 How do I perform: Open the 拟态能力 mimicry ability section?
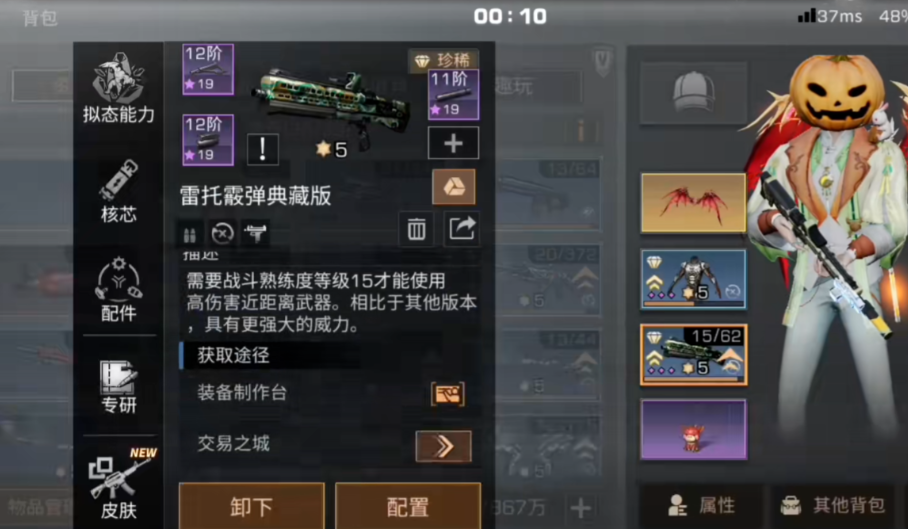(118, 88)
